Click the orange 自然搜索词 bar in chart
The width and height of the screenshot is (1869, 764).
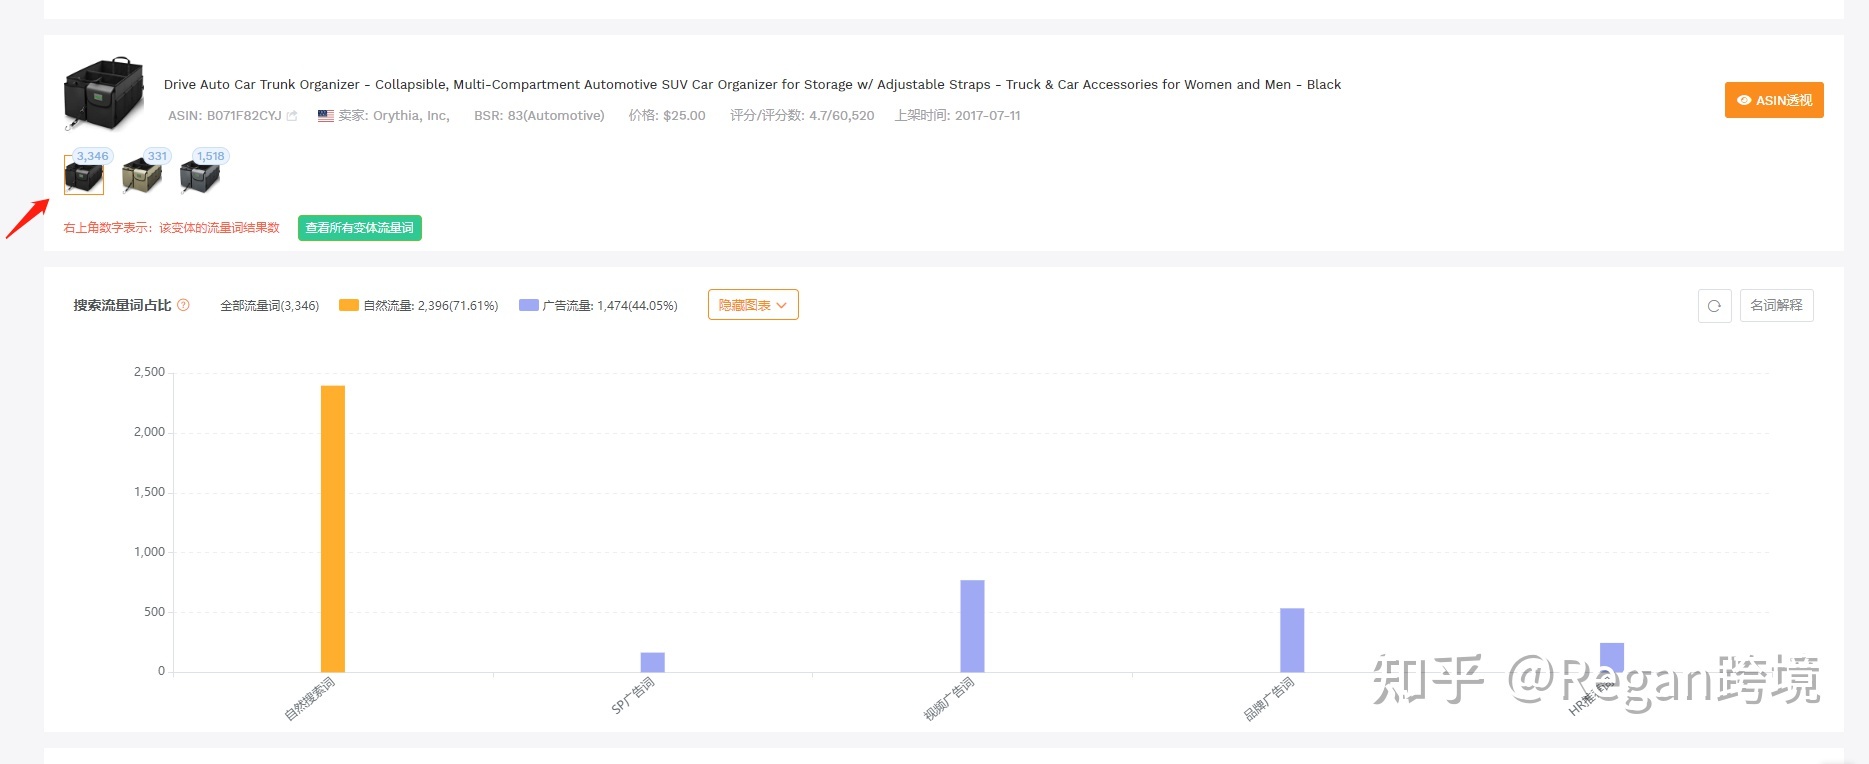(333, 528)
